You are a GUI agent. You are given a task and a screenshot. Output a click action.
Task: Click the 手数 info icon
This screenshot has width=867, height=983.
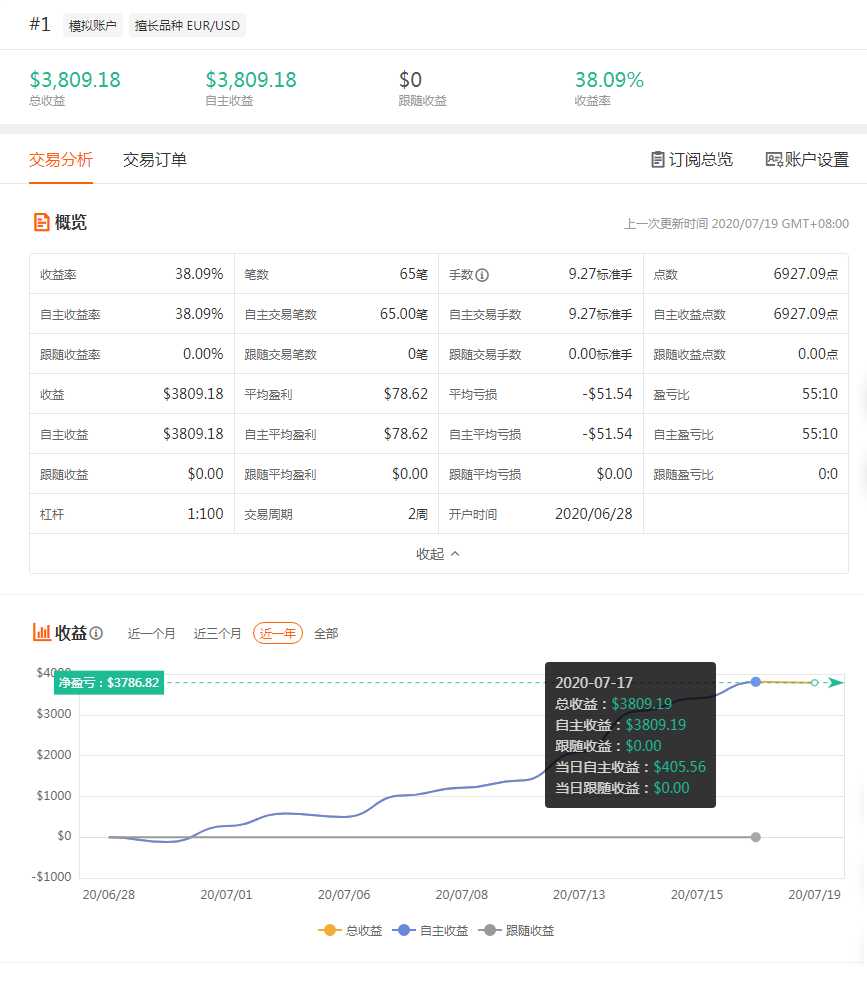(482, 275)
